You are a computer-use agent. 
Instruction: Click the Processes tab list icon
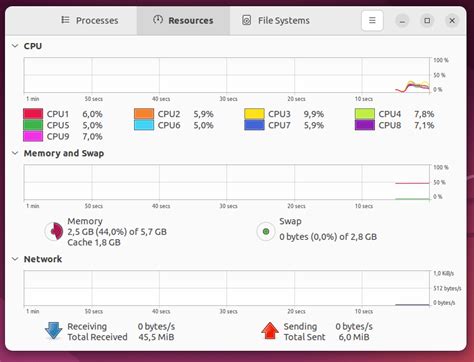(x=65, y=20)
